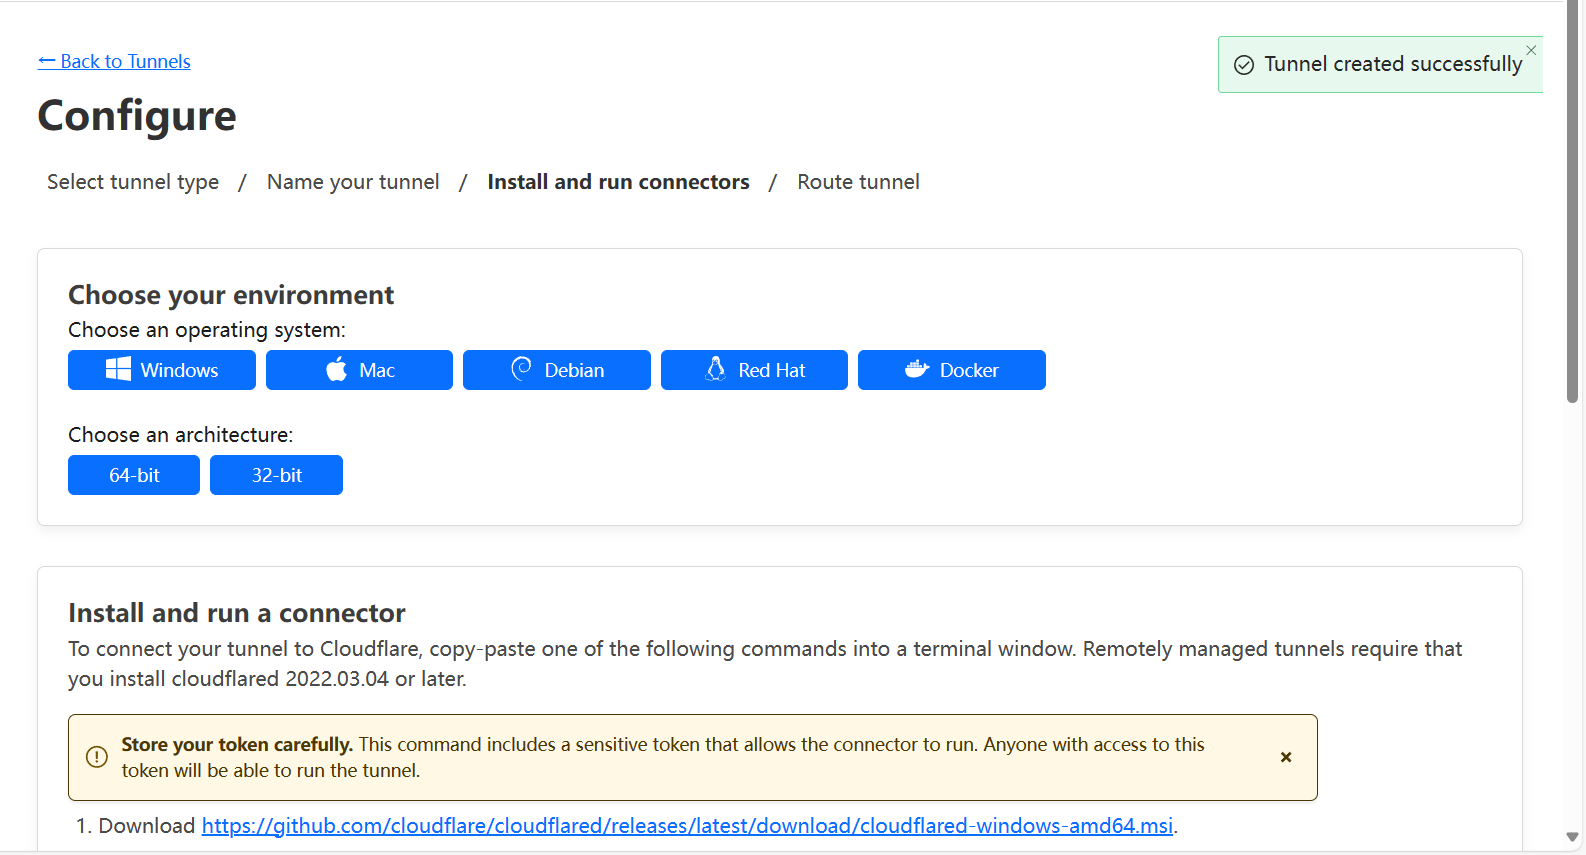Click the Debian swirl icon
Image resolution: width=1586 pixels, height=855 pixels.
tap(521, 369)
